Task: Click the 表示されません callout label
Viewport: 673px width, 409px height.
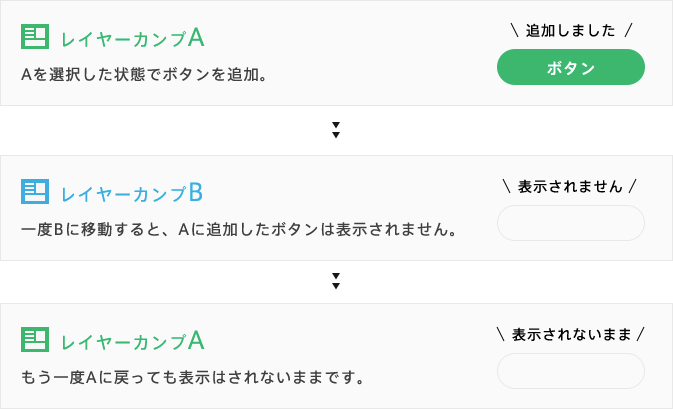Action: click(570, 186)
